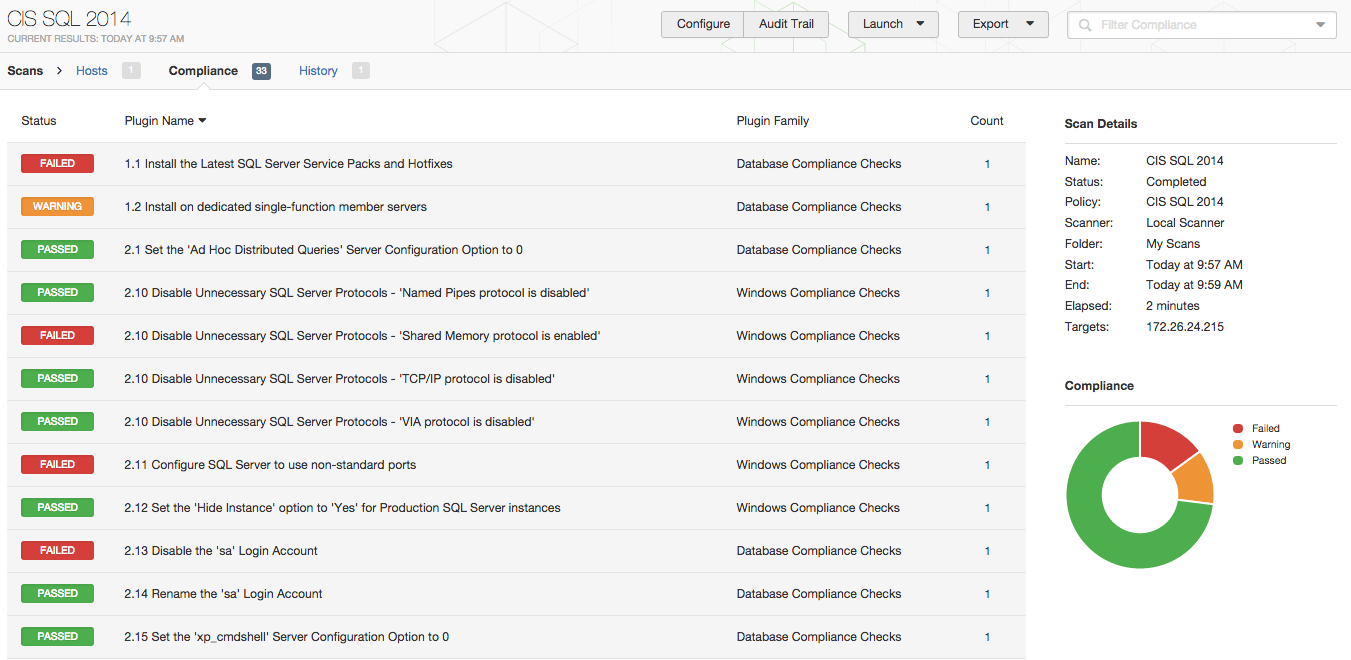Sort by the Plugin Name column header
1351x660 pixels.
(x=159, y=121)
